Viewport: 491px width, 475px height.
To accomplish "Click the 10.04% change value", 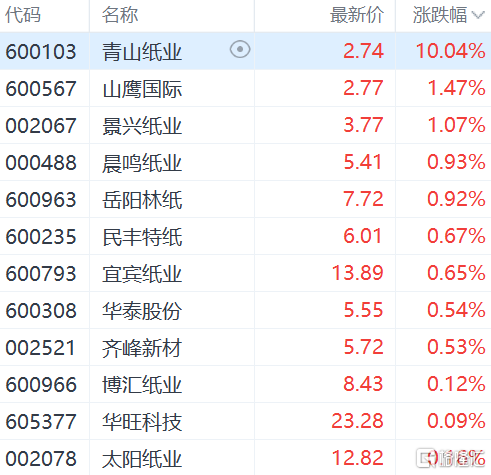I will point(451,51).
